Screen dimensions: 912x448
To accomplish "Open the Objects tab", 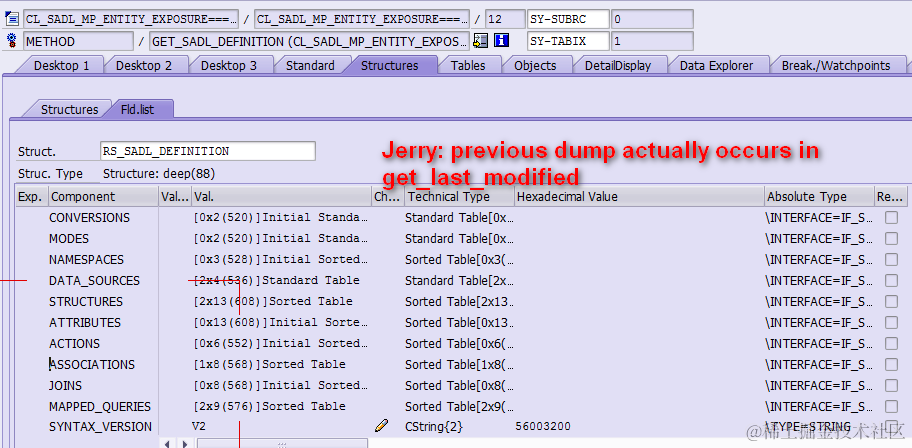I will point(535,65).
